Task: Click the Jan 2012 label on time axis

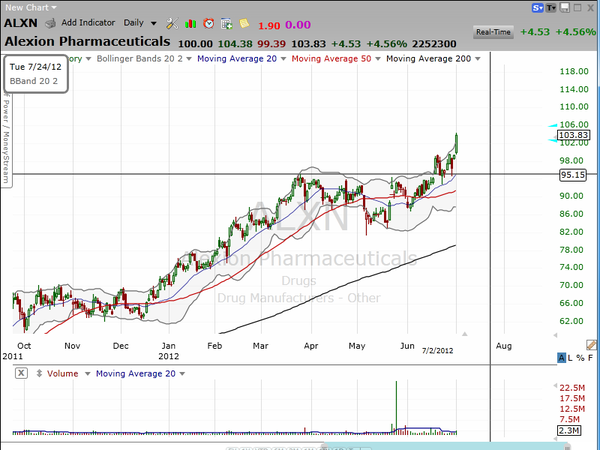Action: [x=168, y=351]
